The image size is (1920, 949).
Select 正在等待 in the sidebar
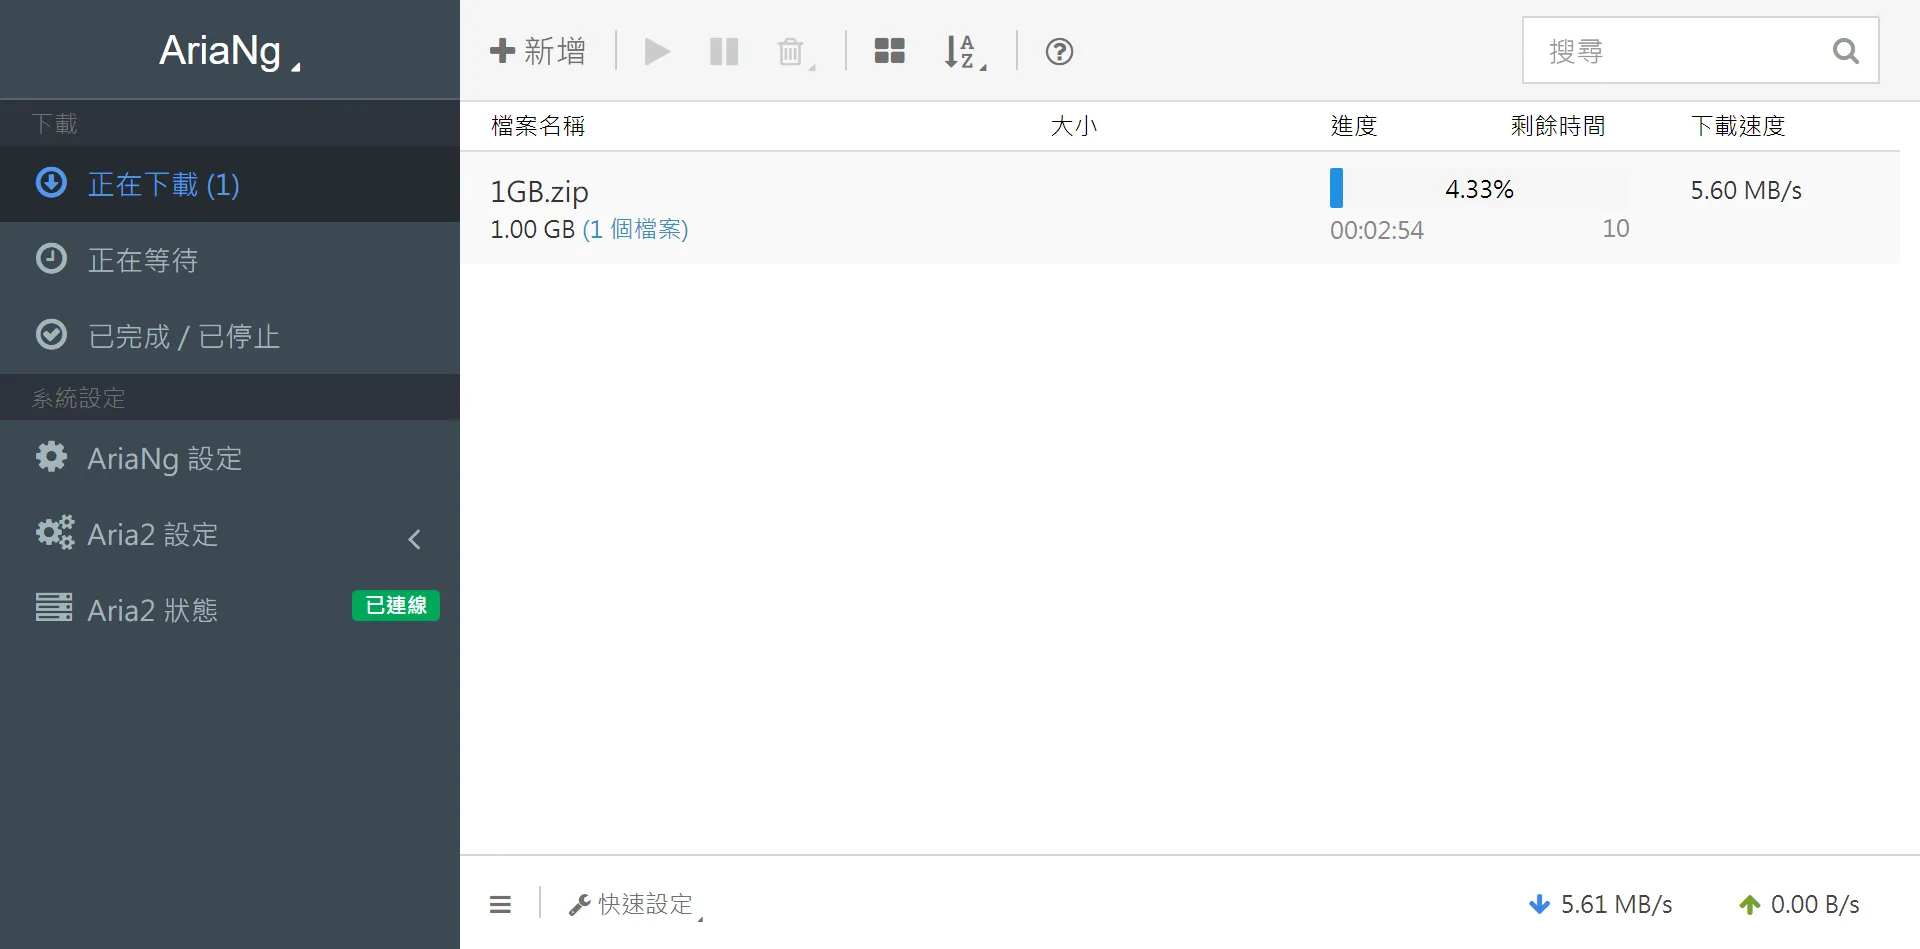144,259
